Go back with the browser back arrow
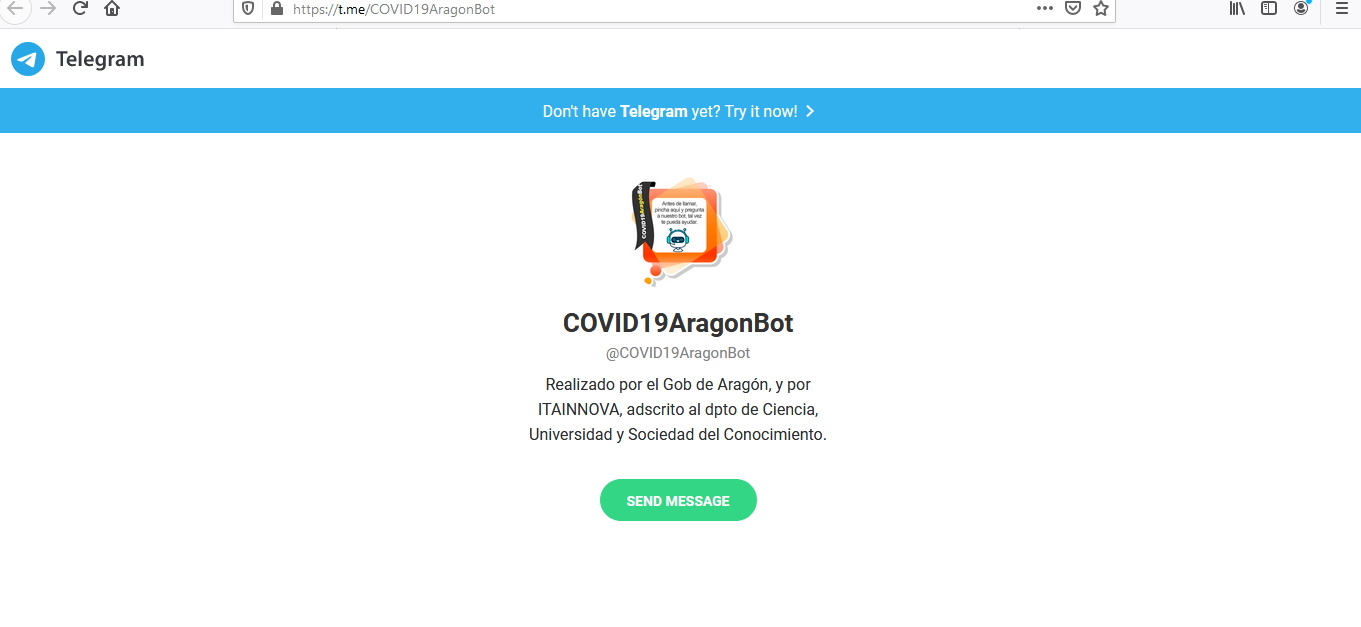 click(x=15, y=8)
